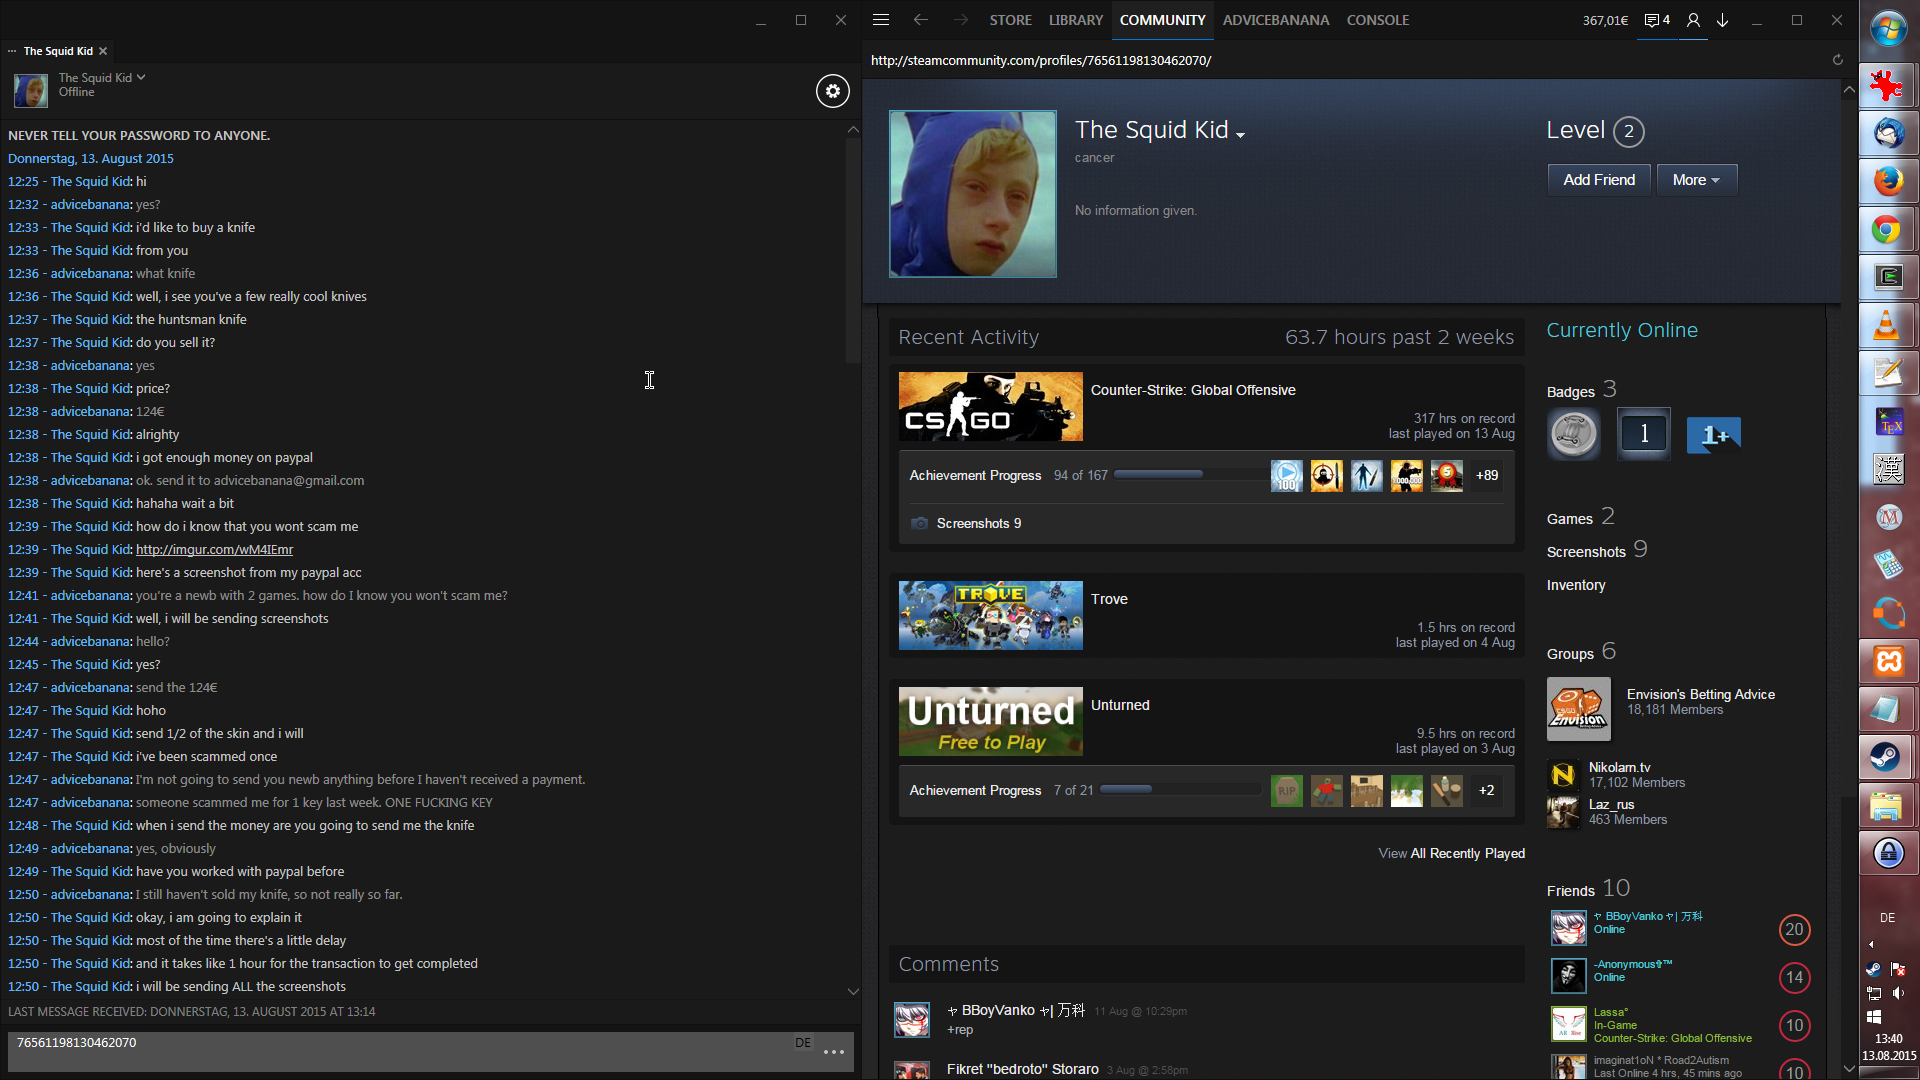This screenshot has width=1920, height=1080.
Task: Click the Steam icon in Windows taskbar
Action: (1887, 757)
